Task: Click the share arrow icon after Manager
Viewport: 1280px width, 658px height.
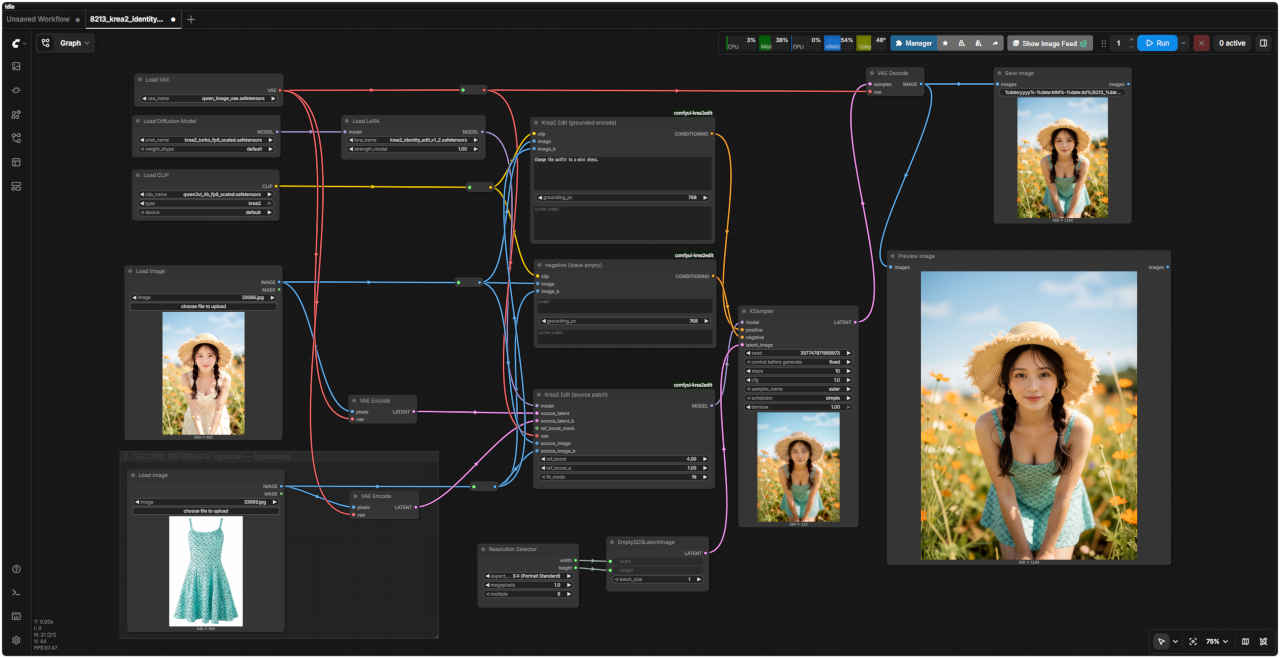Action: [x=995, y=43]
